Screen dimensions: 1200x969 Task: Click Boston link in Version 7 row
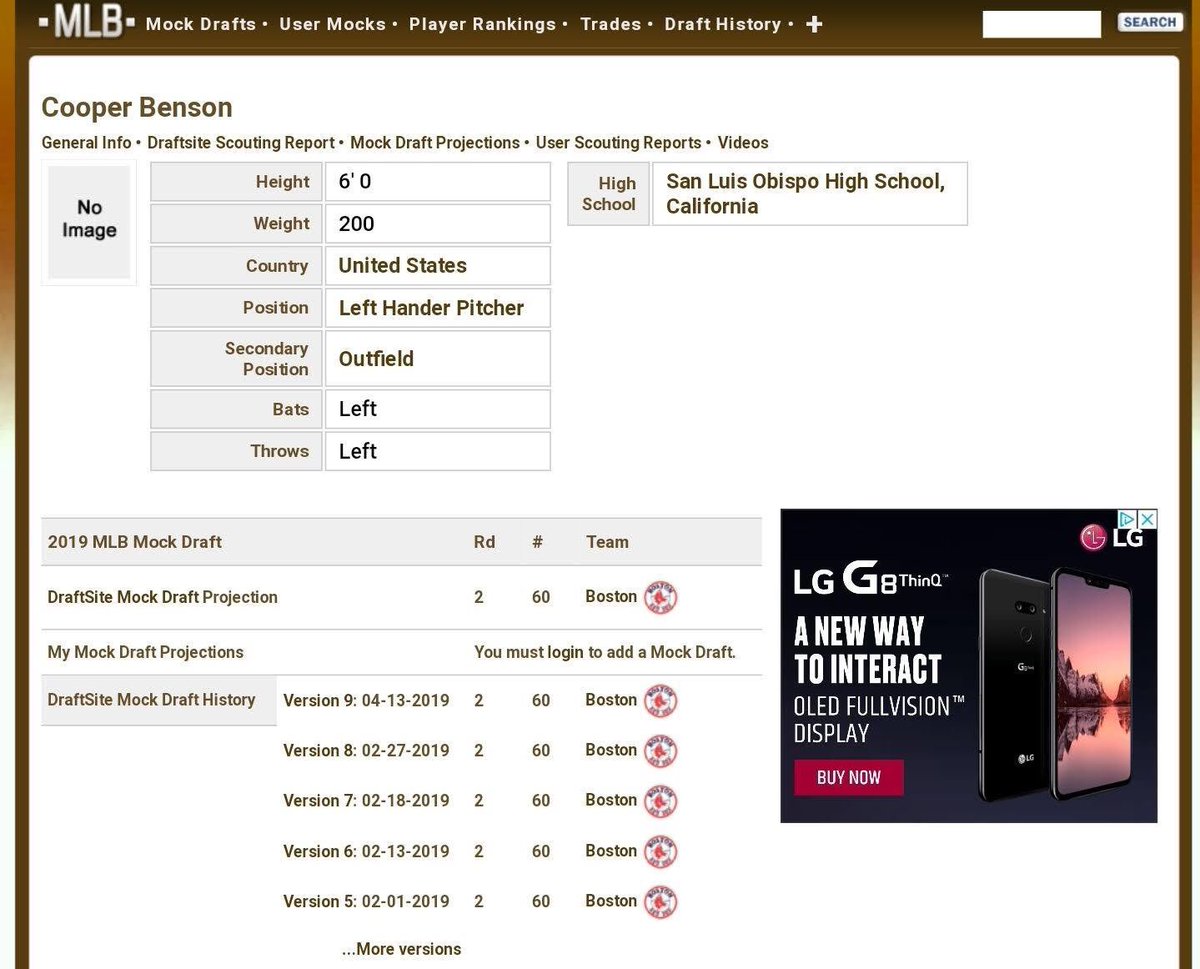tap(611, 801)
